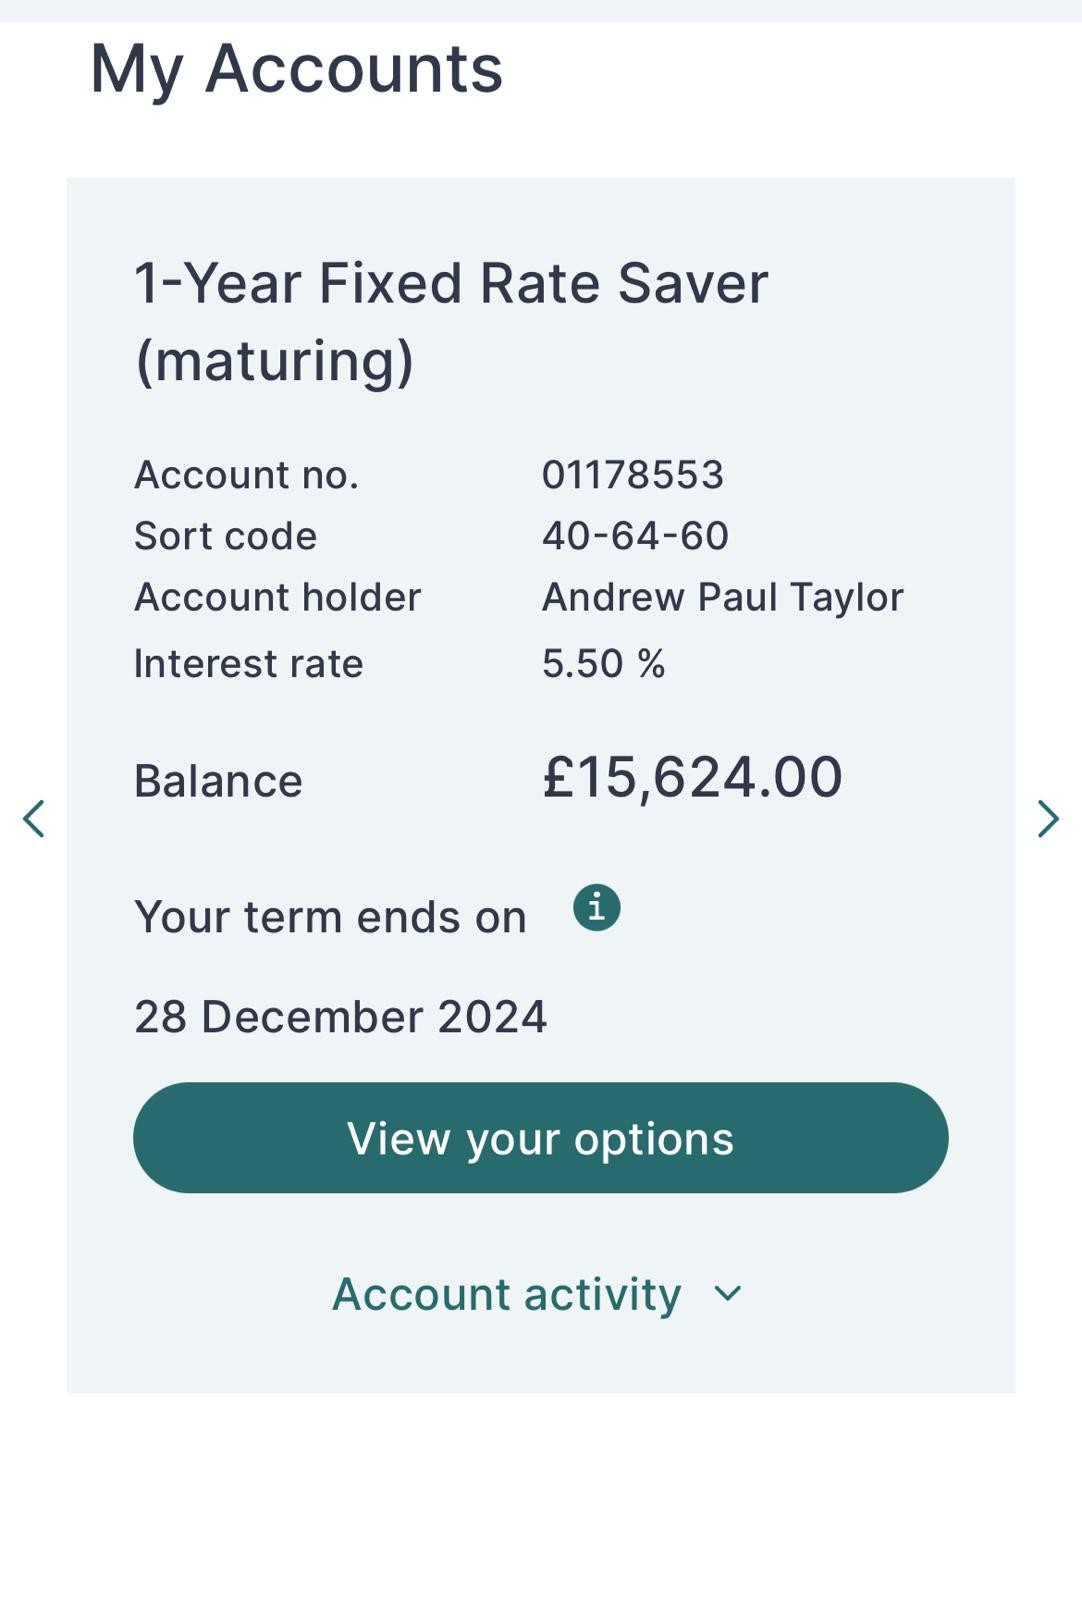Viewport: 1082px width, 1600px height.
Task: Click the "Account holder" label
Action: pos(277,597)
